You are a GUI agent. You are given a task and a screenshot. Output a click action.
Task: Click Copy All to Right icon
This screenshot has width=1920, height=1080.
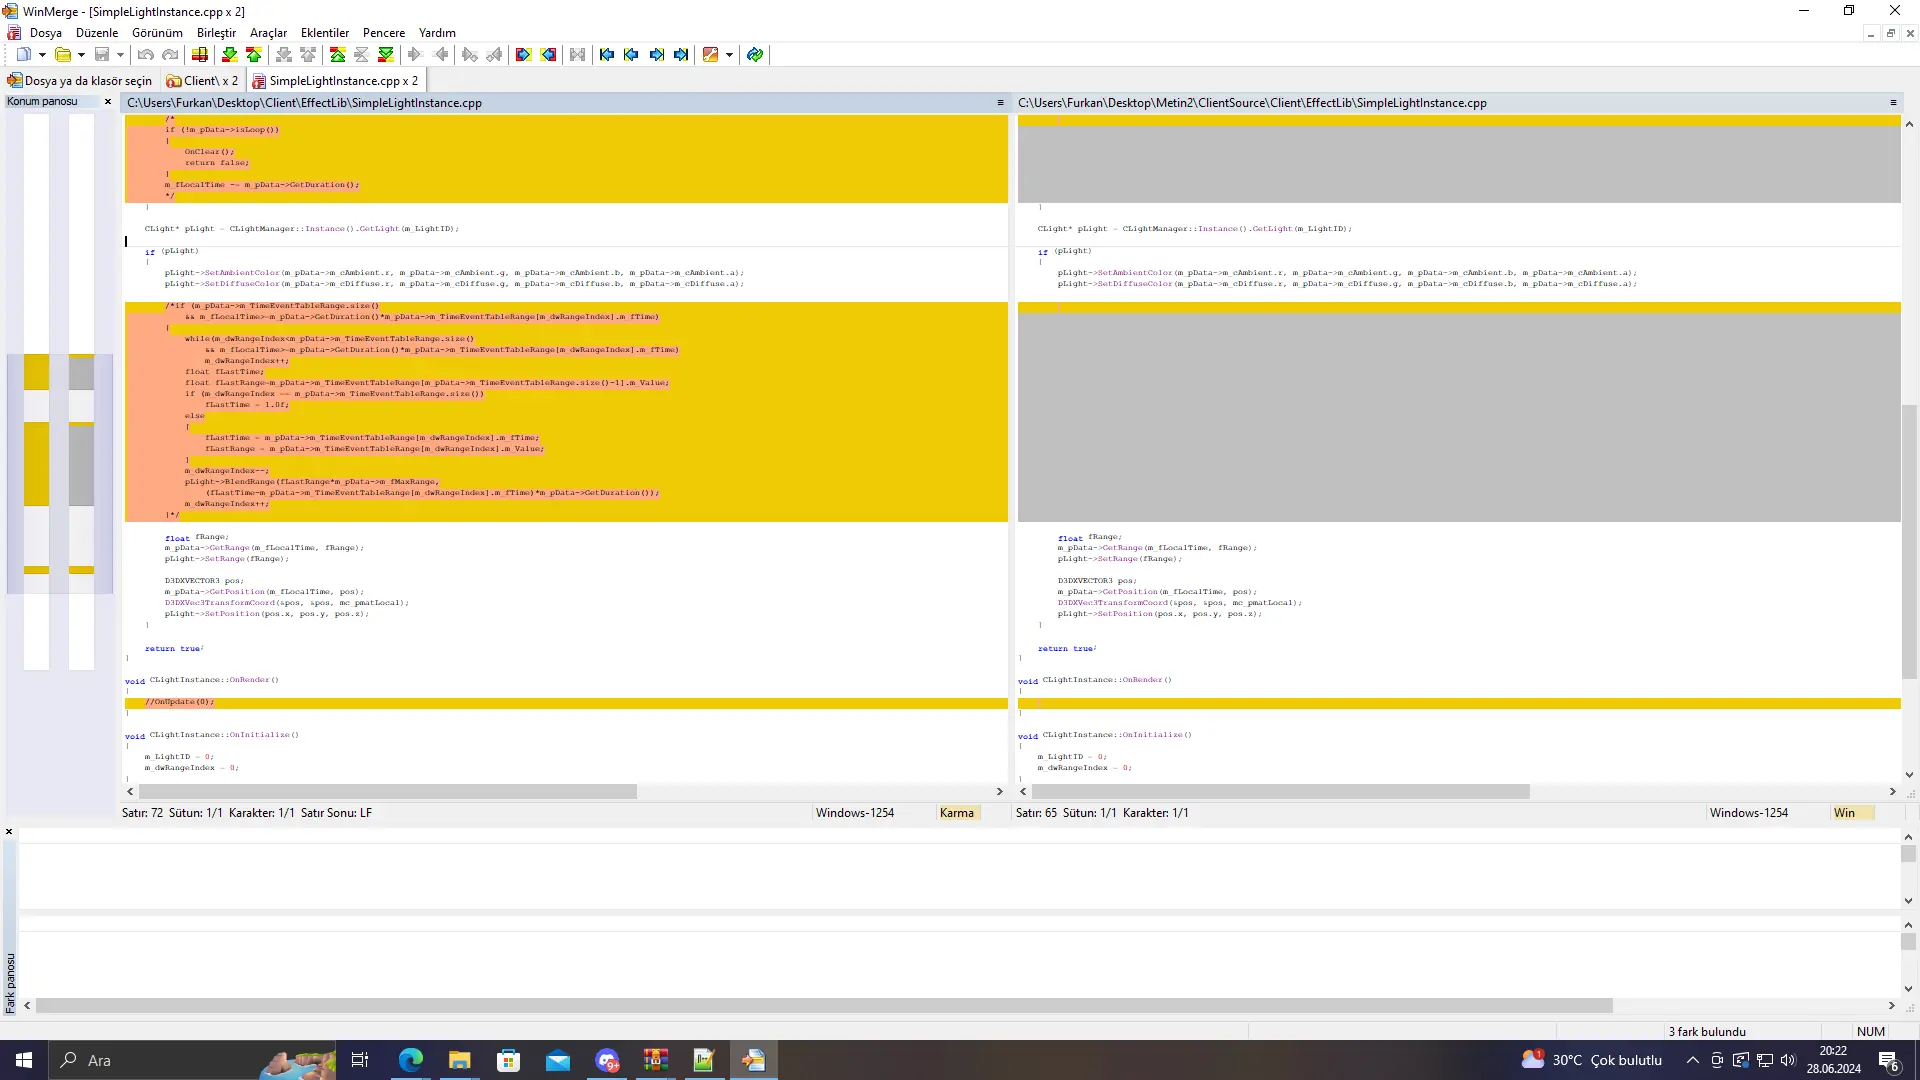pos(524,55)
